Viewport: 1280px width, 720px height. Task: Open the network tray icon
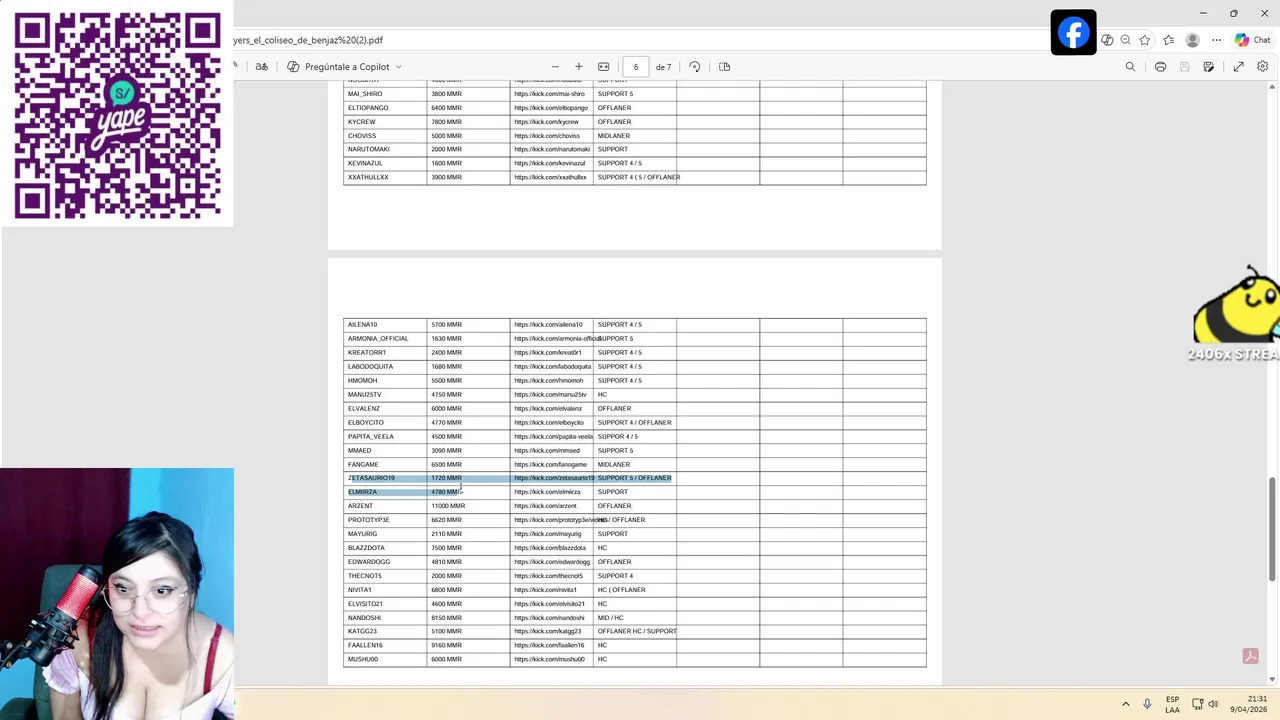tap(1198, 704)
